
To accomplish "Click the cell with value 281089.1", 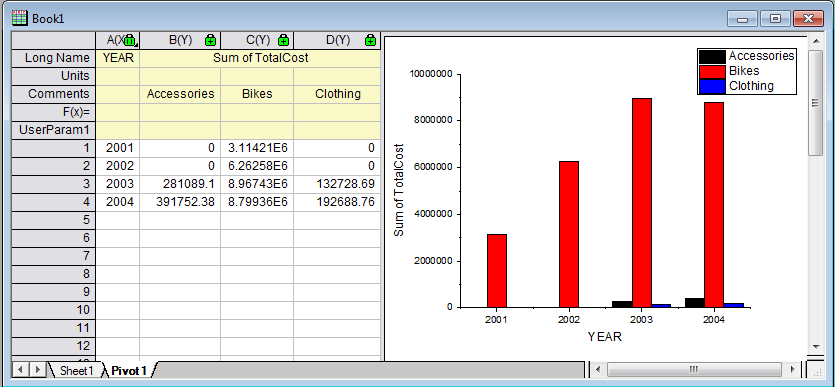I will [180, 184].
